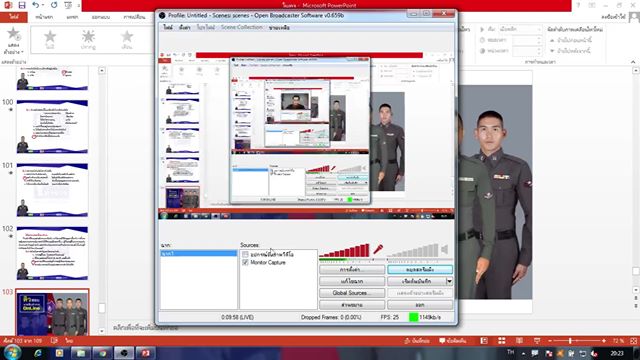
Task: Uncheck the Monitor Capture source
Action: click(245, 262)
